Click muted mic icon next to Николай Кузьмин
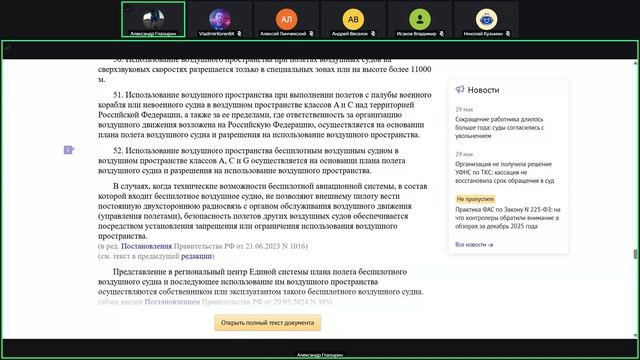The image size is (640, 360). pos(508,34)
